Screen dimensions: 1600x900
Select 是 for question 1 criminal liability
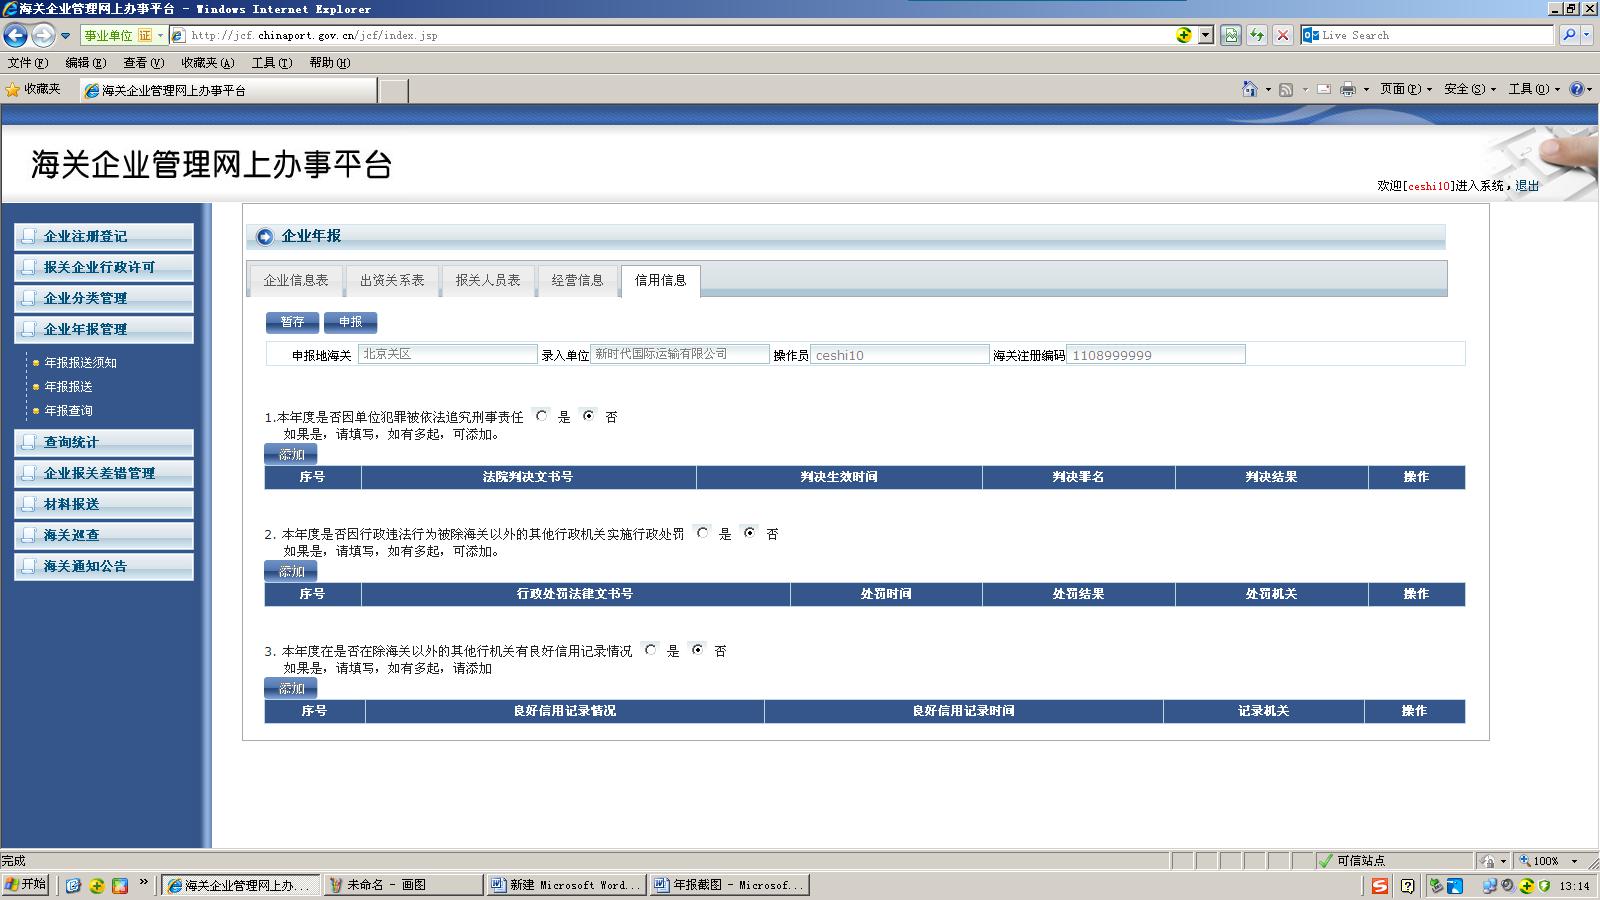pyautogui.click(x=542, y=416)
